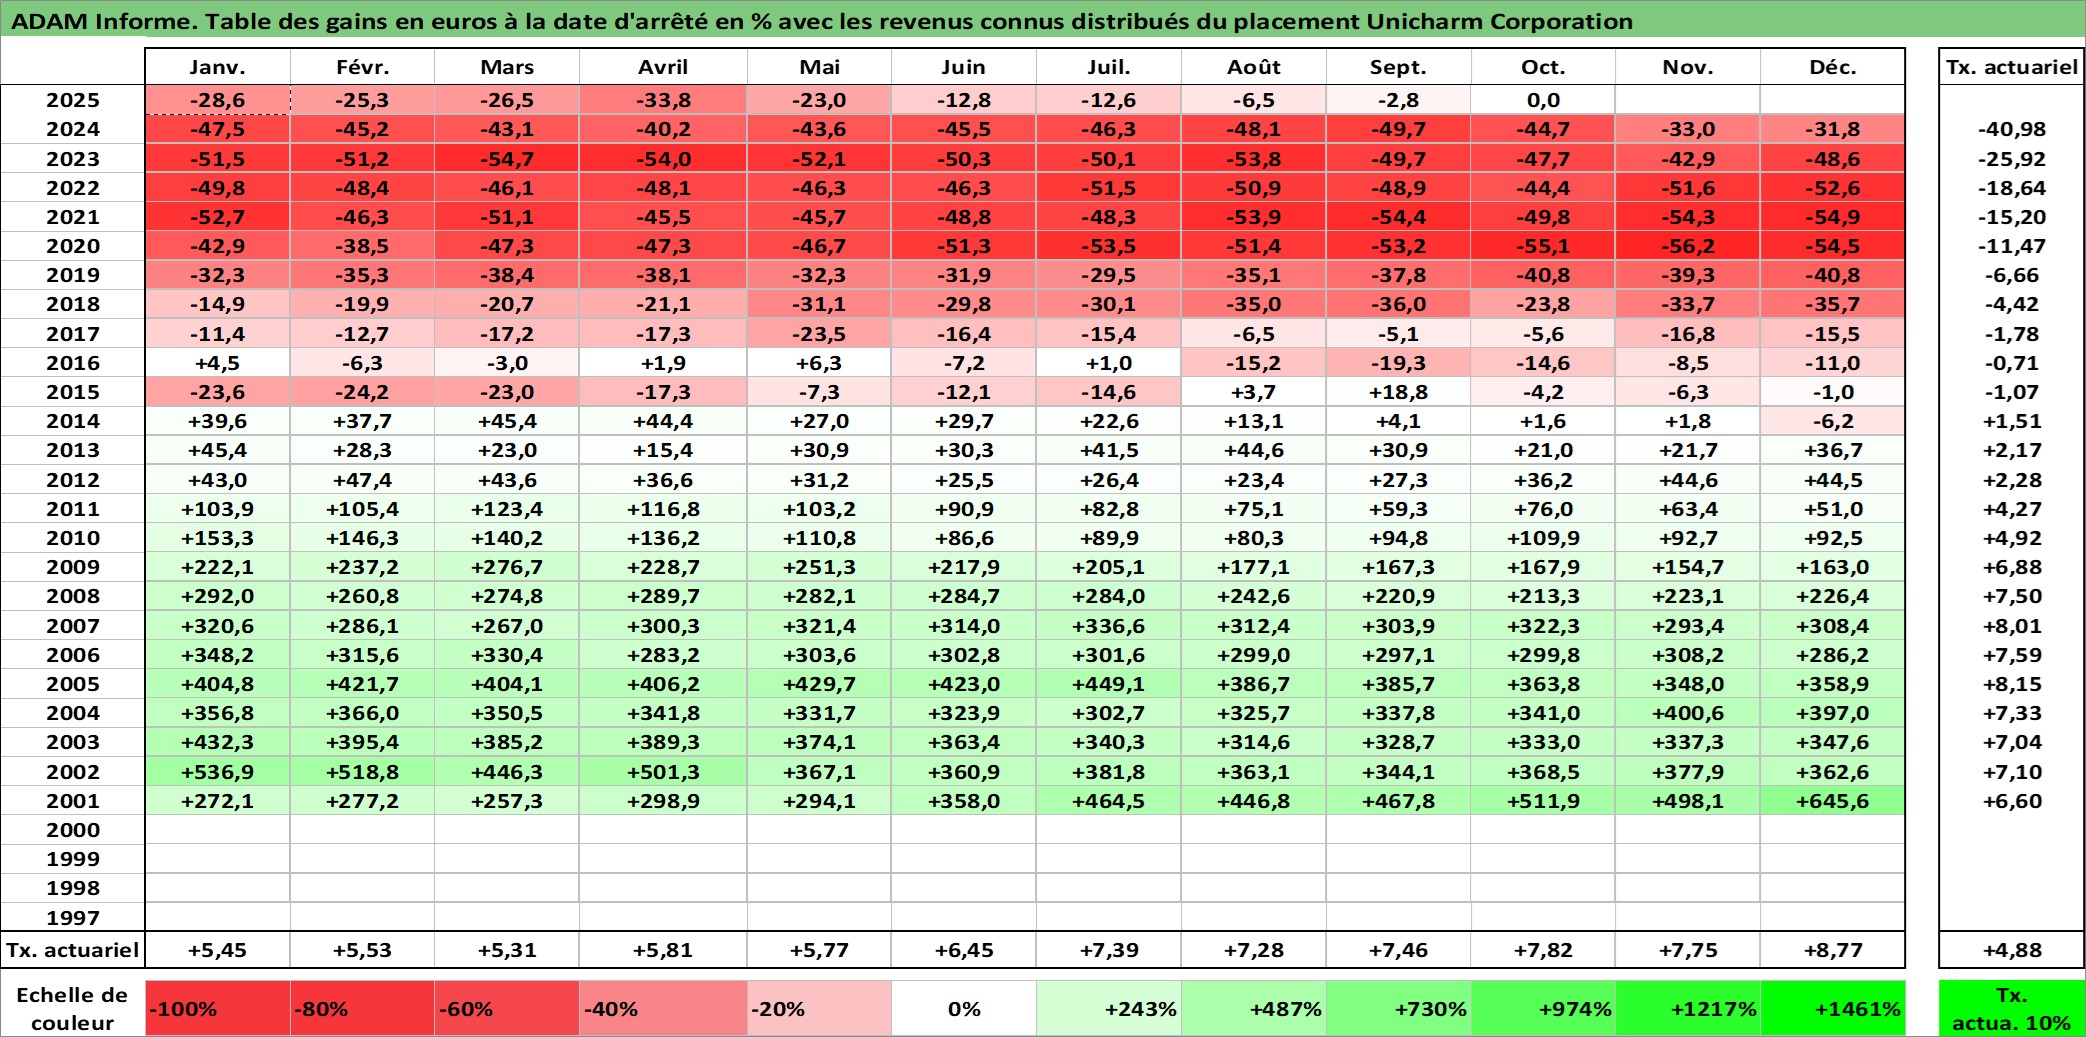Click the +1217% color scale swatch
Image resolution: width=2086 pixels, height=1037 pixels.
[x=1688, y=1008]
